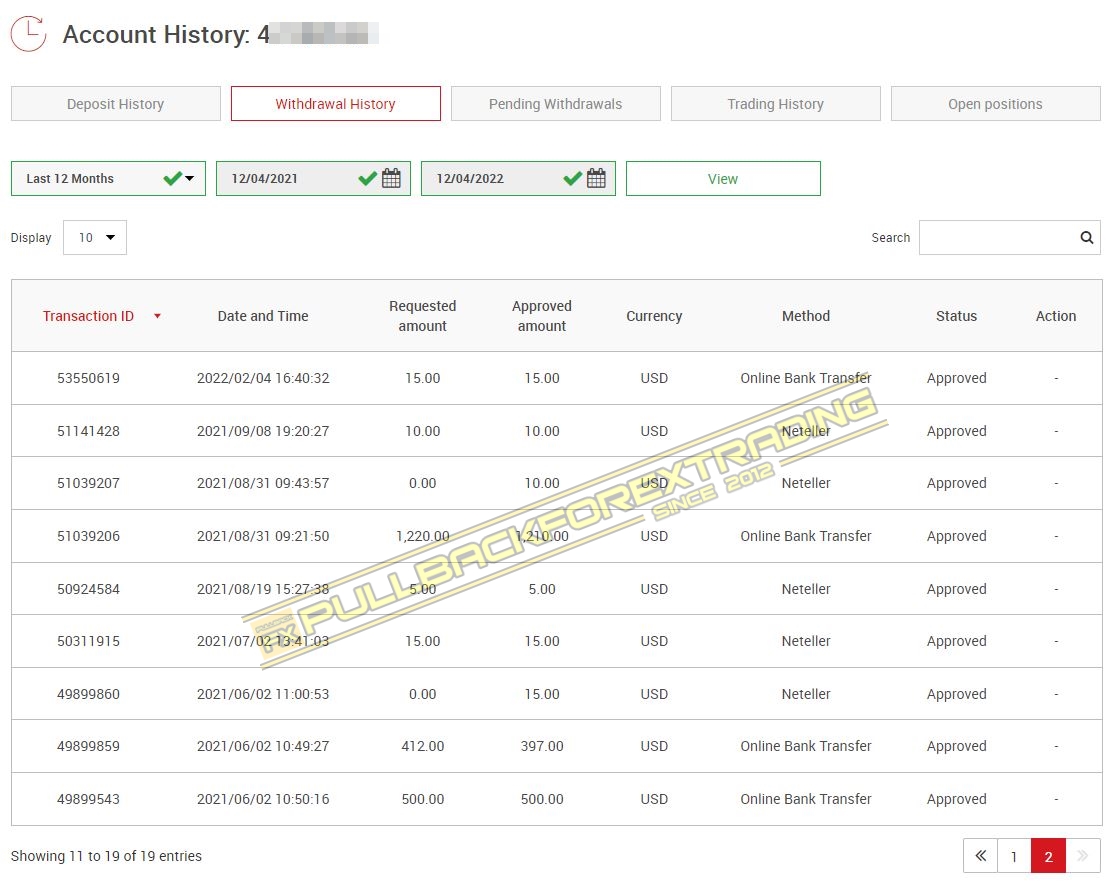Sort by Date and Time column header
1115x888 pixels.
coord(263,316)
